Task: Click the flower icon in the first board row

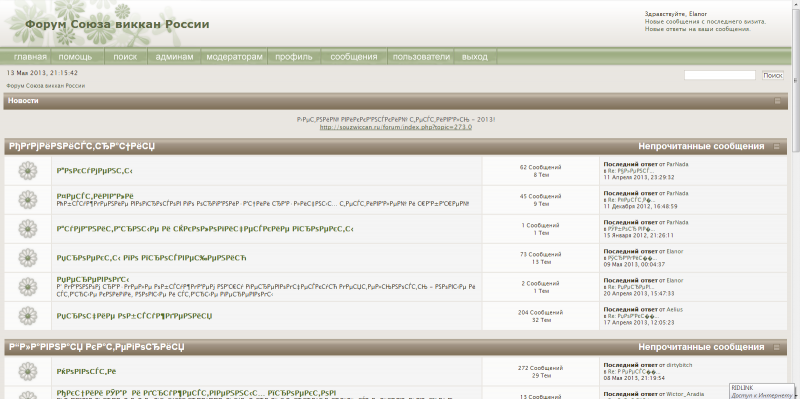Action: [28, 171]
